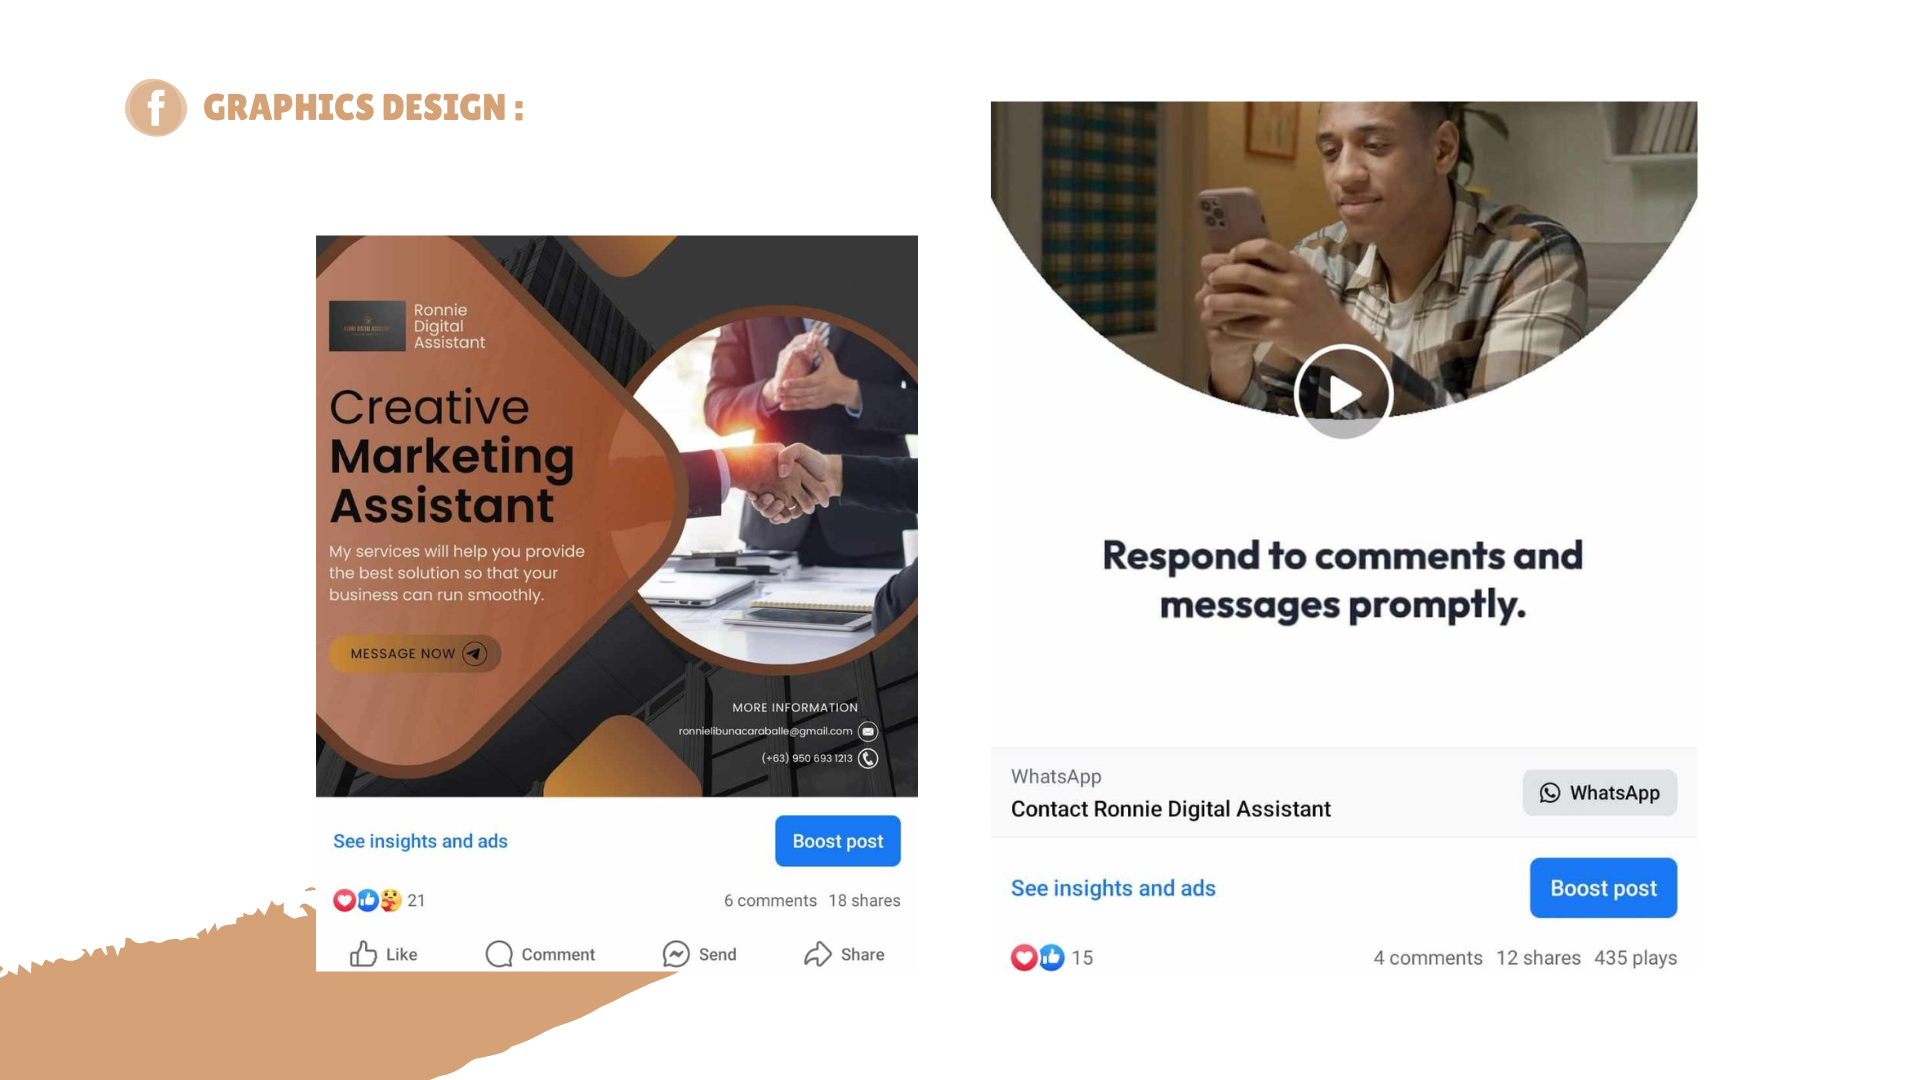This screenshot has width=1920, height=1080.
Task: Boost the Creative Marketing Assistant post
Action: point(838,841)
